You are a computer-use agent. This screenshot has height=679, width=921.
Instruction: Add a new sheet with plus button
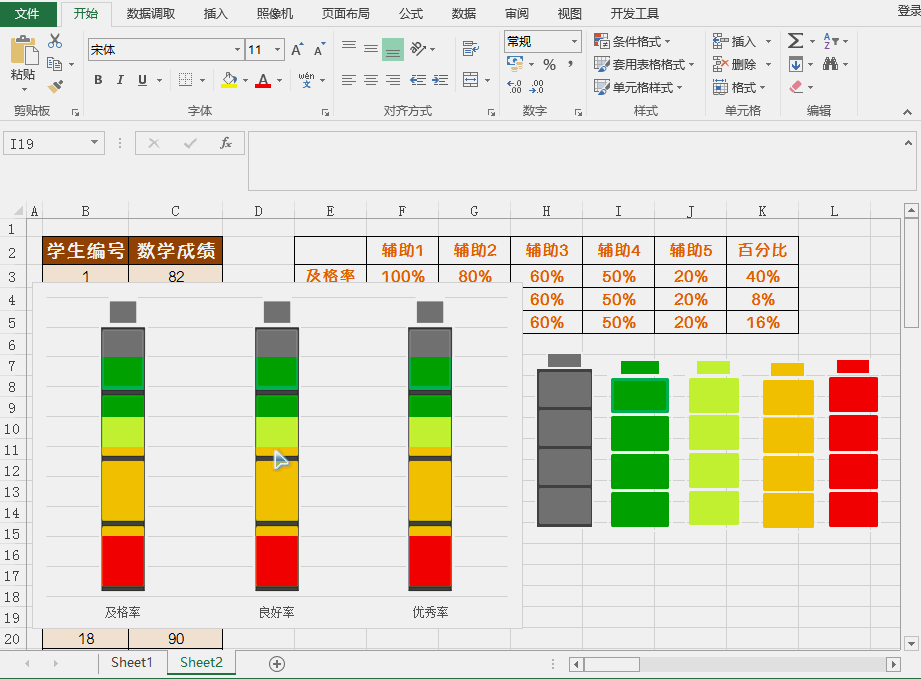tap(277, 664)
